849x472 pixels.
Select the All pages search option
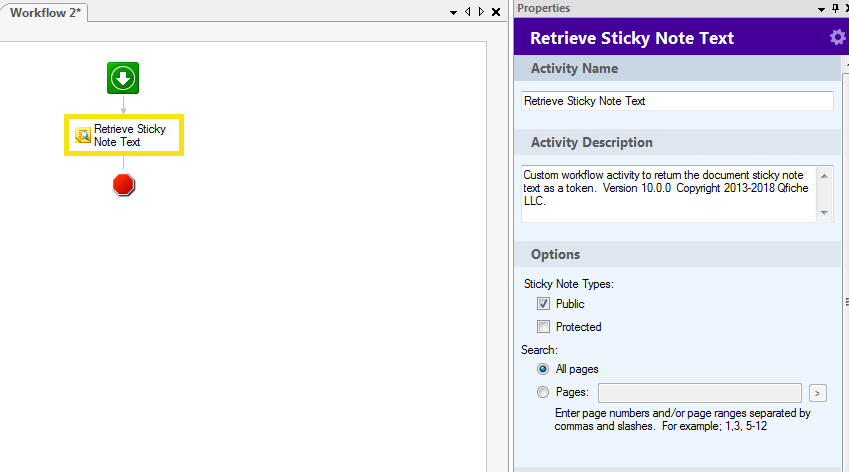pos(543,369)
